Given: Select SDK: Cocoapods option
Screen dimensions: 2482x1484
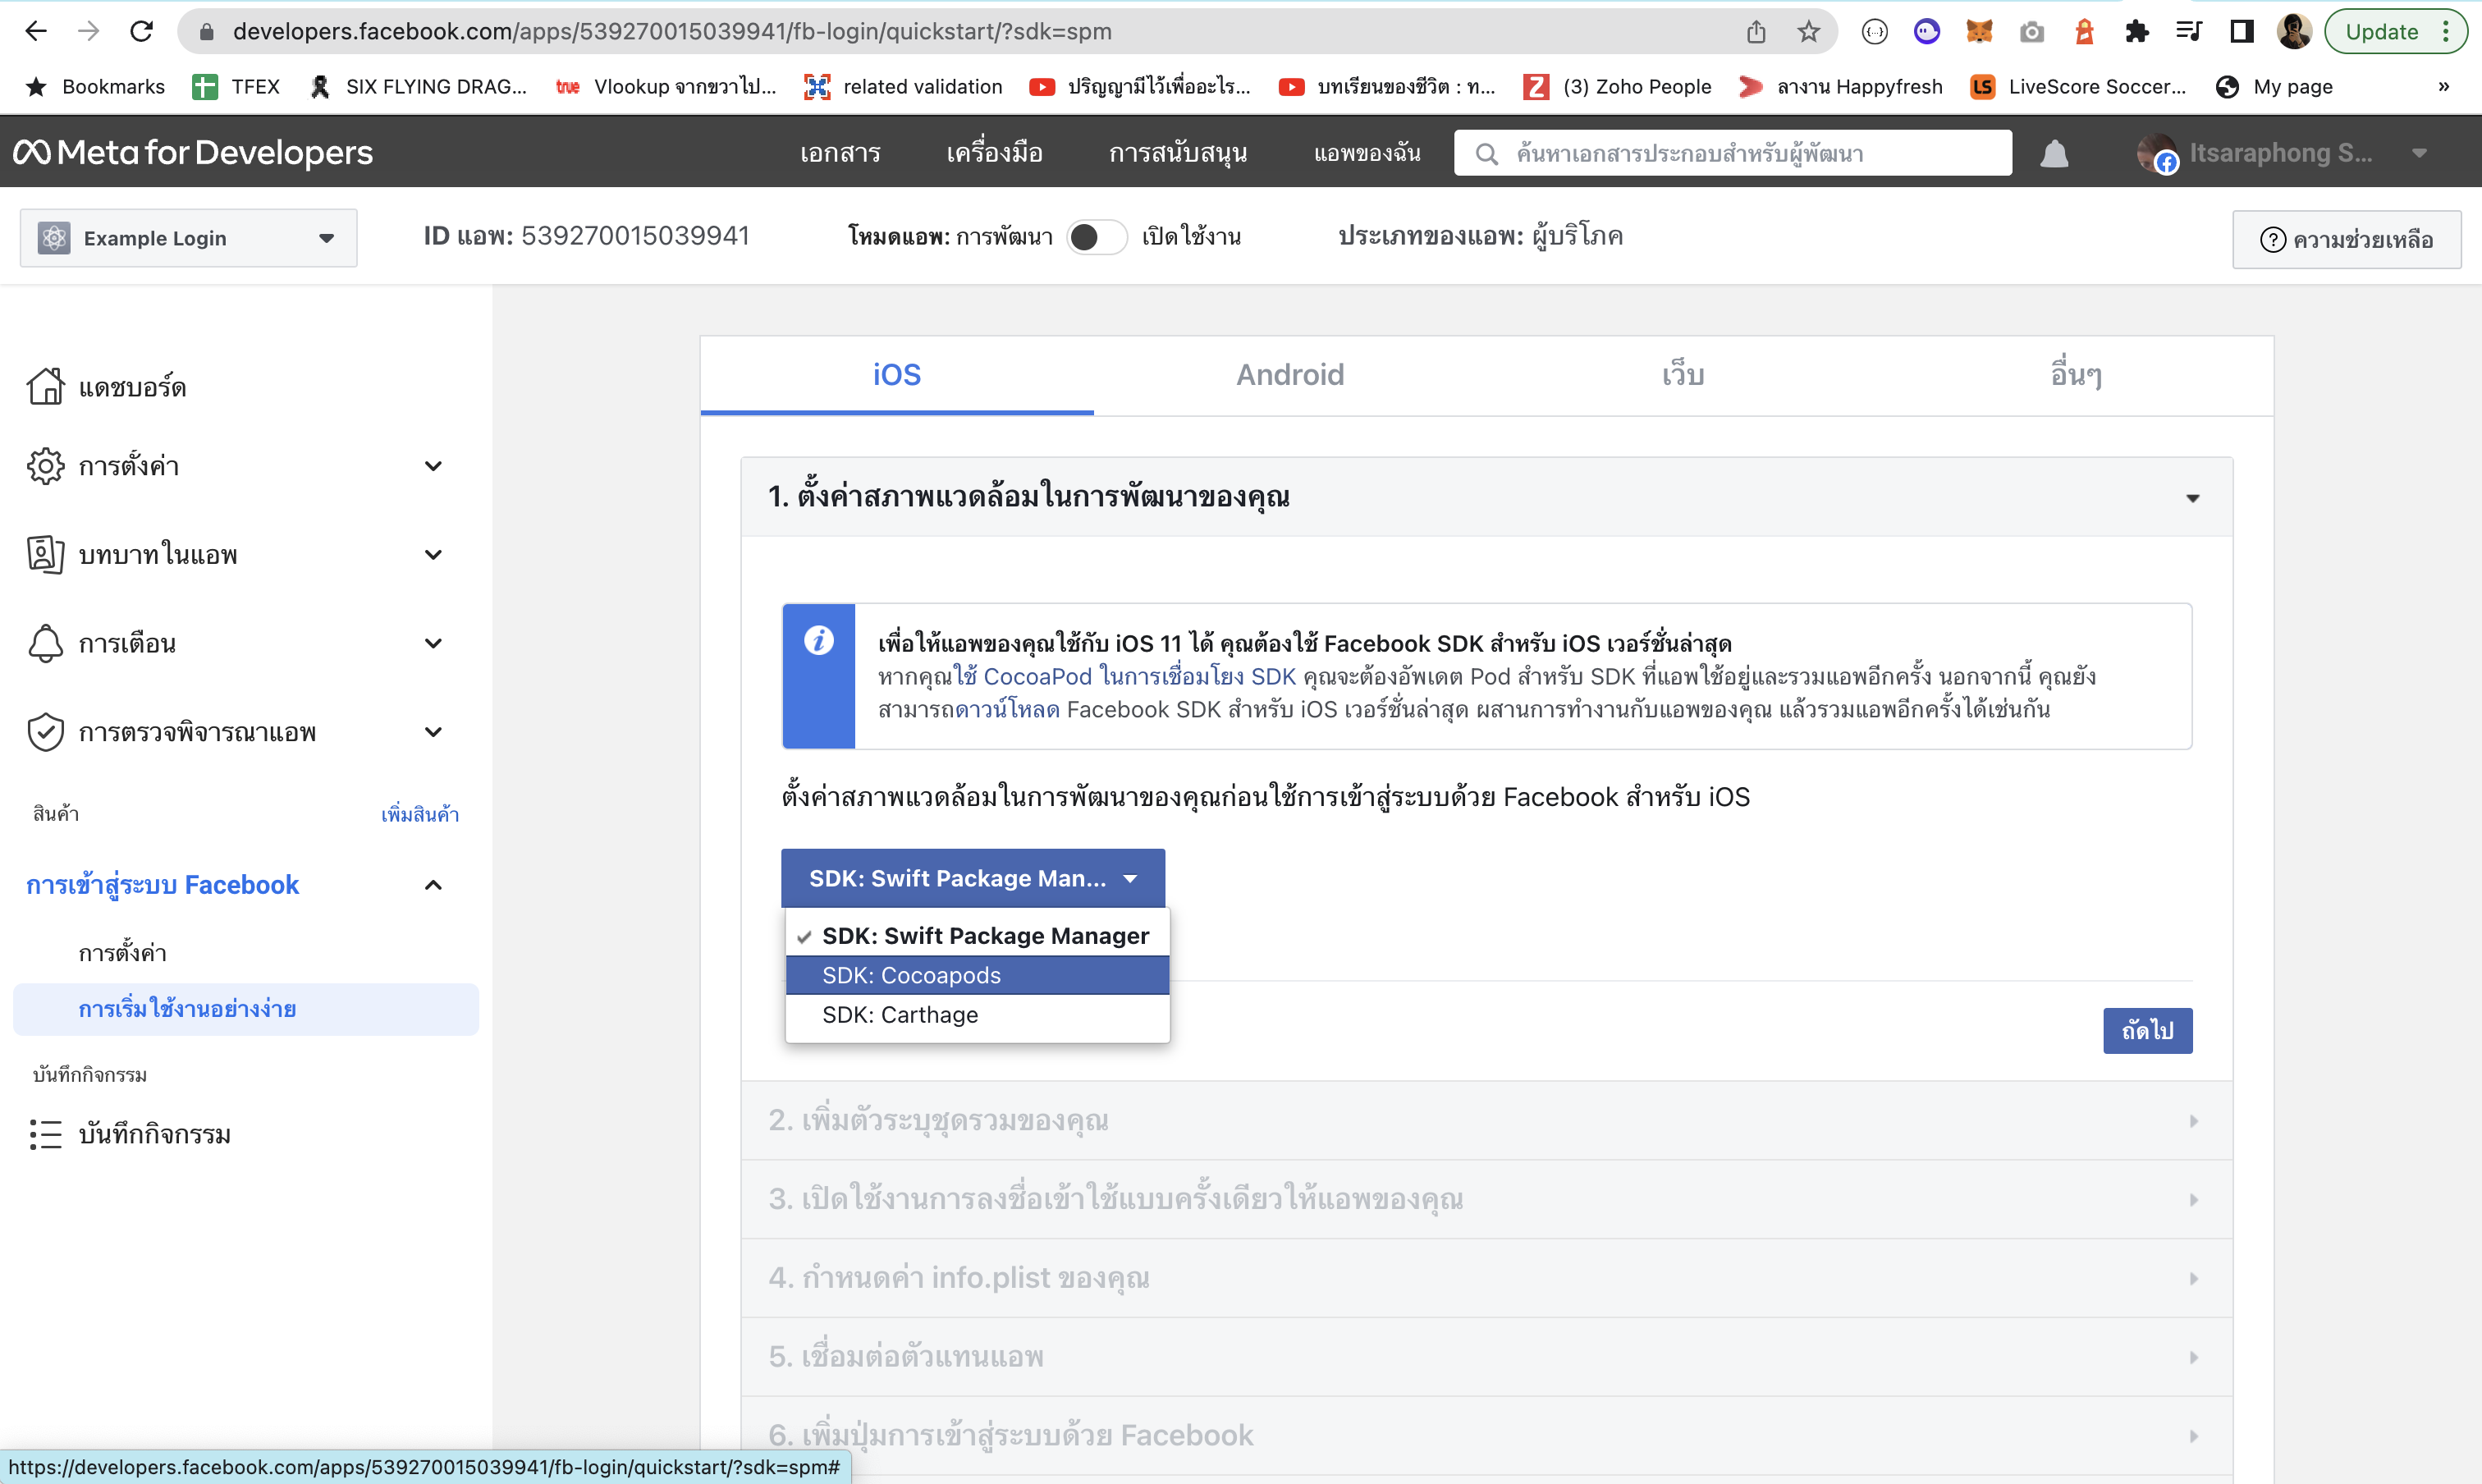Looking at the screenshot, I should pos(977,975).
